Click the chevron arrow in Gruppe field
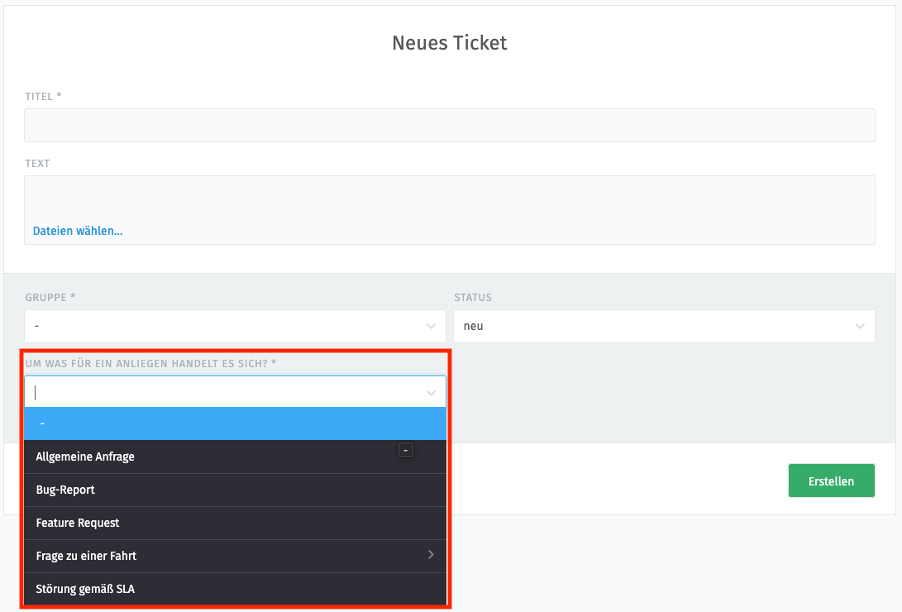This screenshot has height=612, width=902. point(431,326)
